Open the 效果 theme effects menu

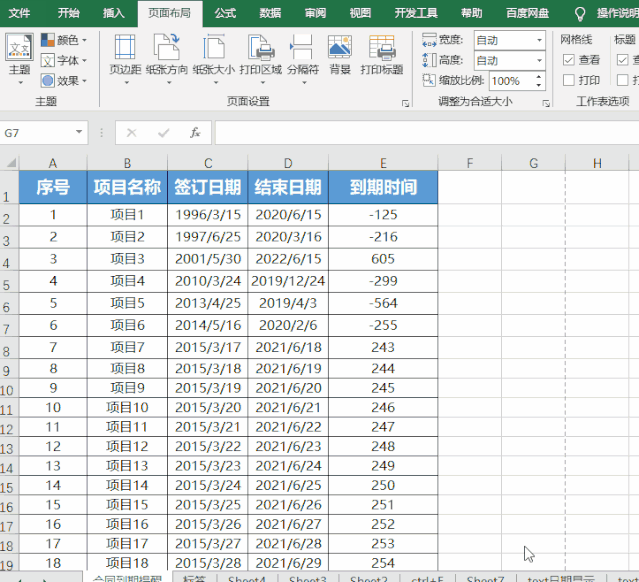click(64, 81)
